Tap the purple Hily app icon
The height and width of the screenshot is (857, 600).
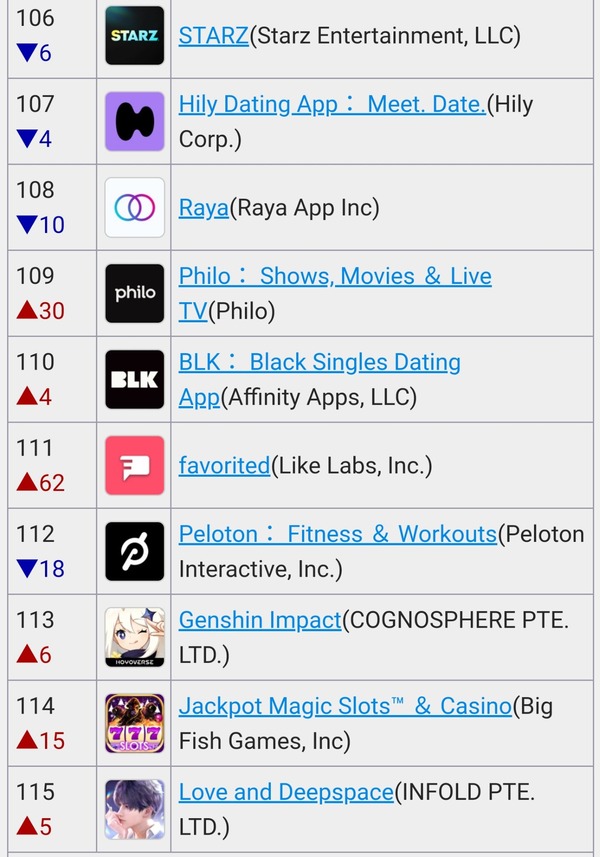(134, 121)
